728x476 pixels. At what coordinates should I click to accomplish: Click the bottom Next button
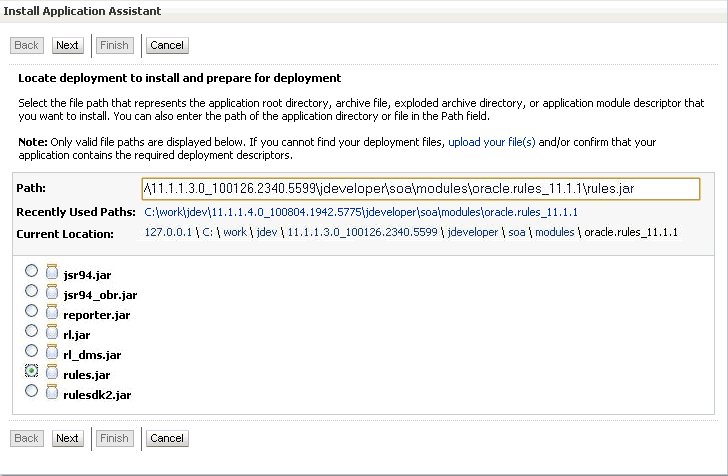point(68,438)
